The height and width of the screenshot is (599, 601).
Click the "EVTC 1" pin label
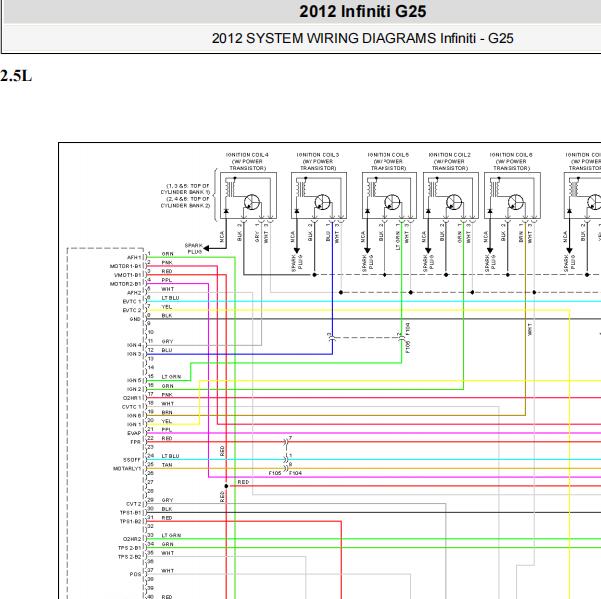click(x=132, y=302)
